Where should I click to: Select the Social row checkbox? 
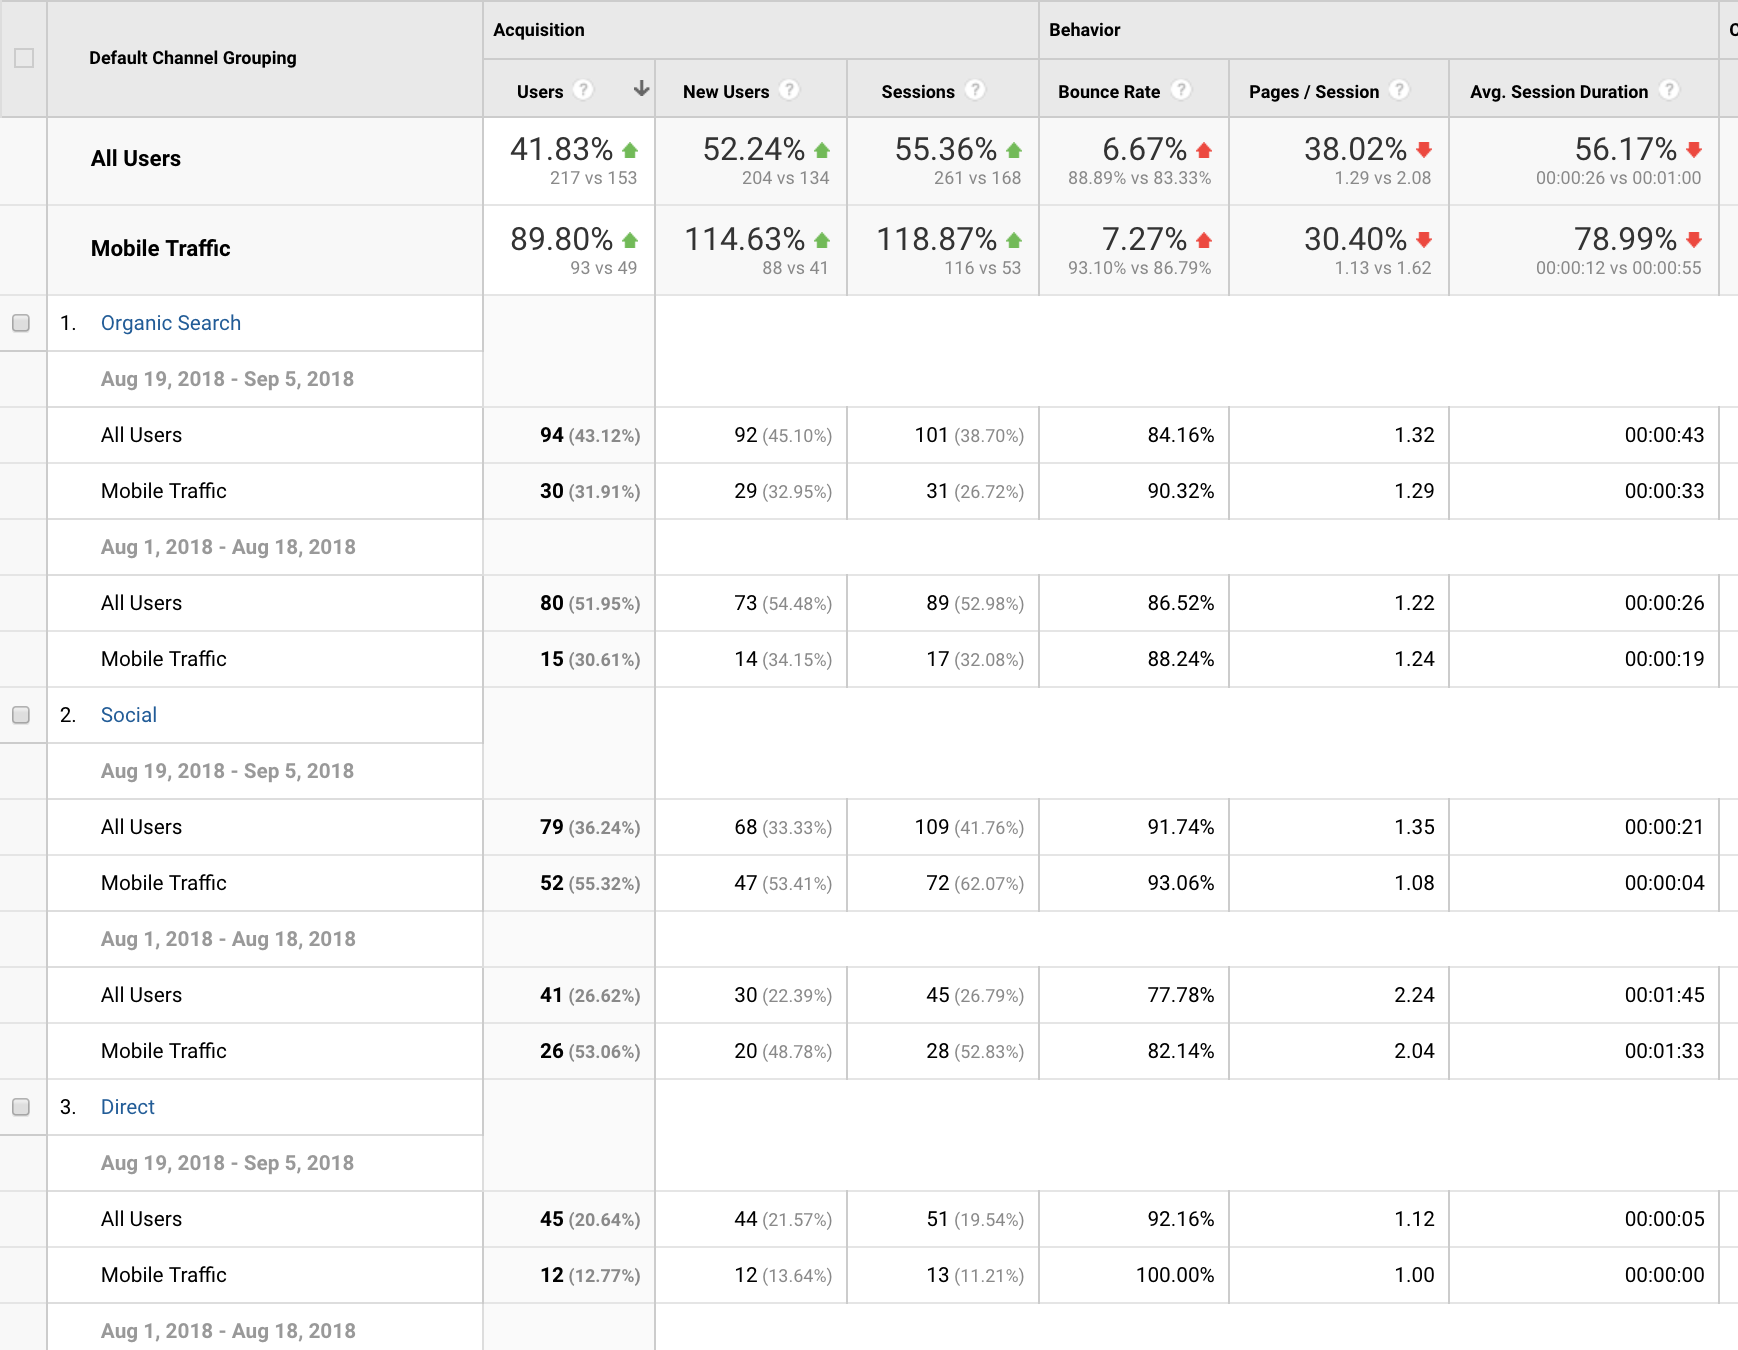pos(21,715)
